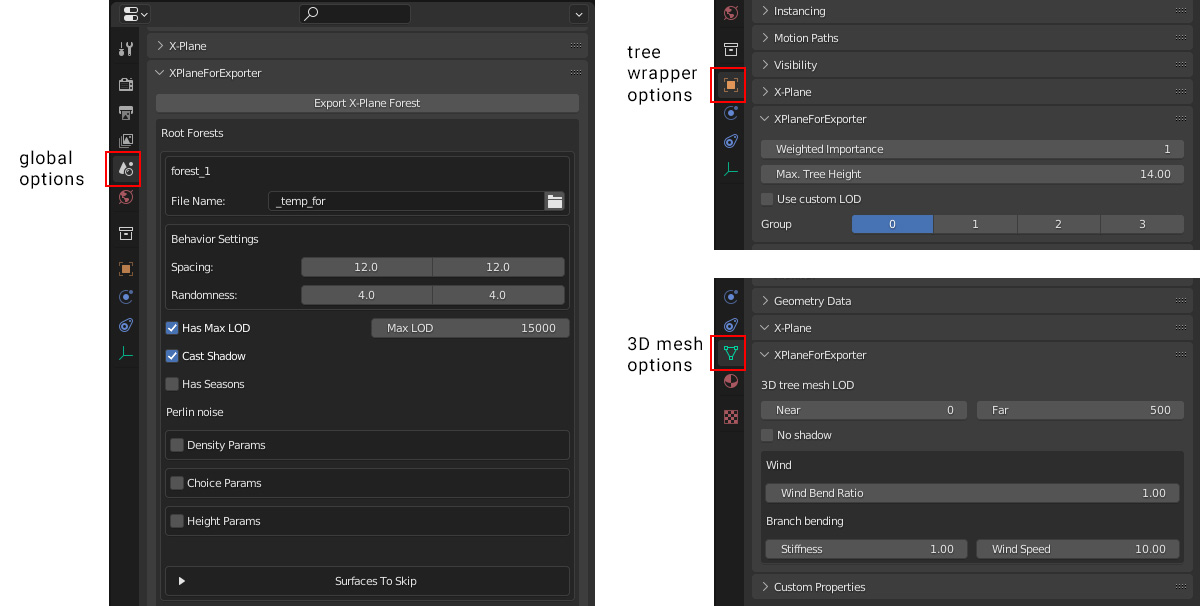
Task: Open the empty Object Data tab in the tree wrapper sidebar
Action: click(x=731, y=170)
